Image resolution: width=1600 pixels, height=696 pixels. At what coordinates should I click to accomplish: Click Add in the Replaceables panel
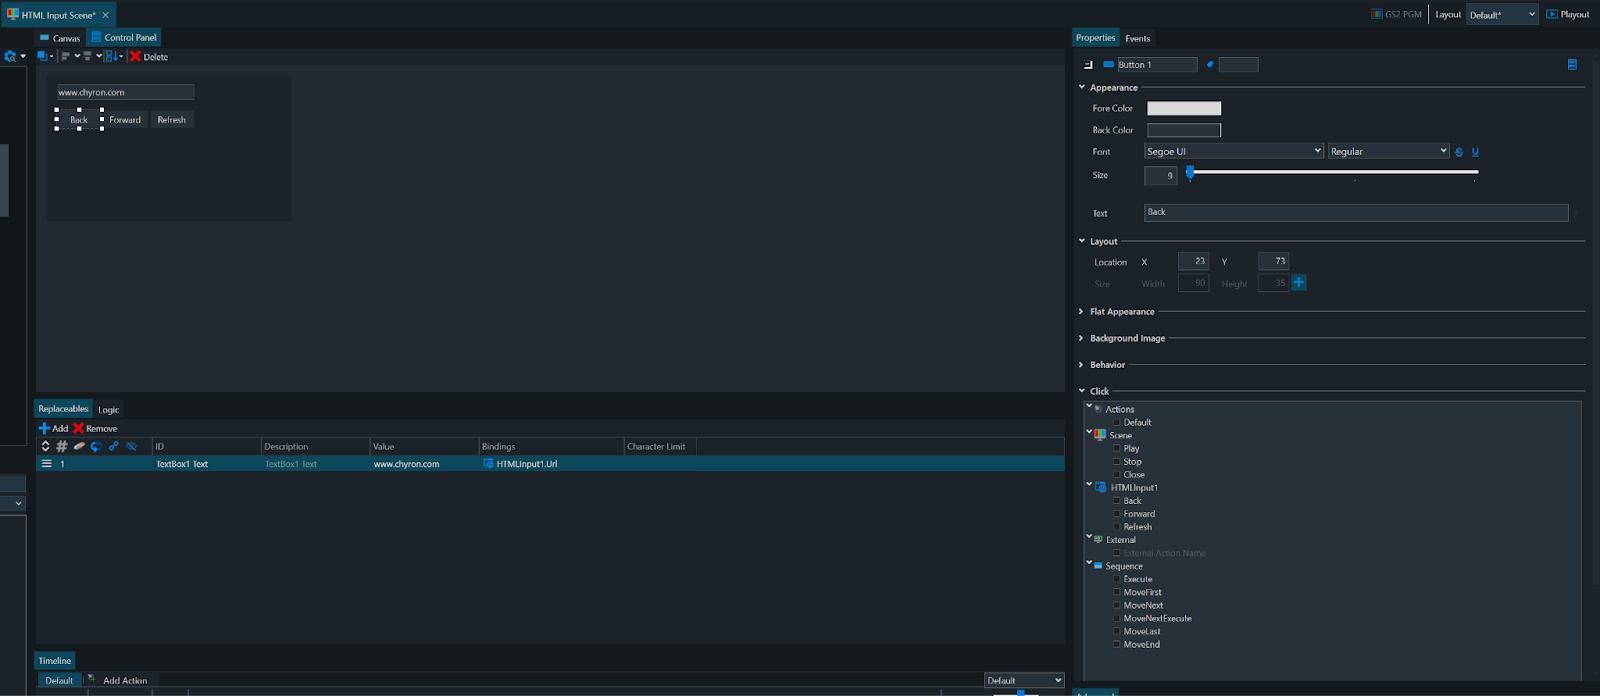point(53,429)
